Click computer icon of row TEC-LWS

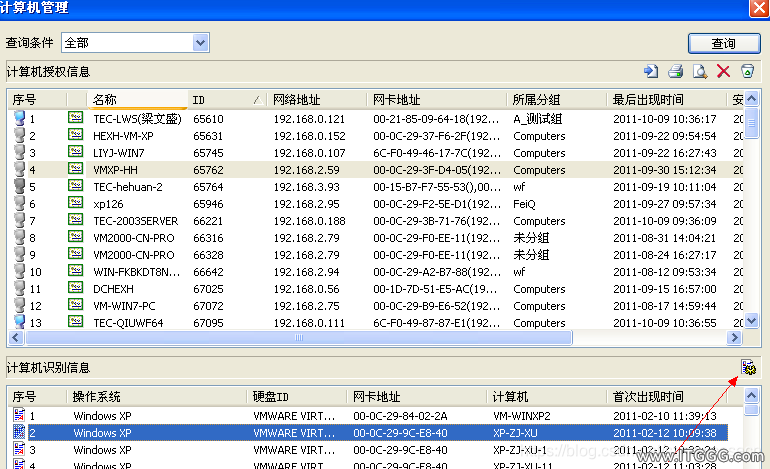[x=20, y=118]
